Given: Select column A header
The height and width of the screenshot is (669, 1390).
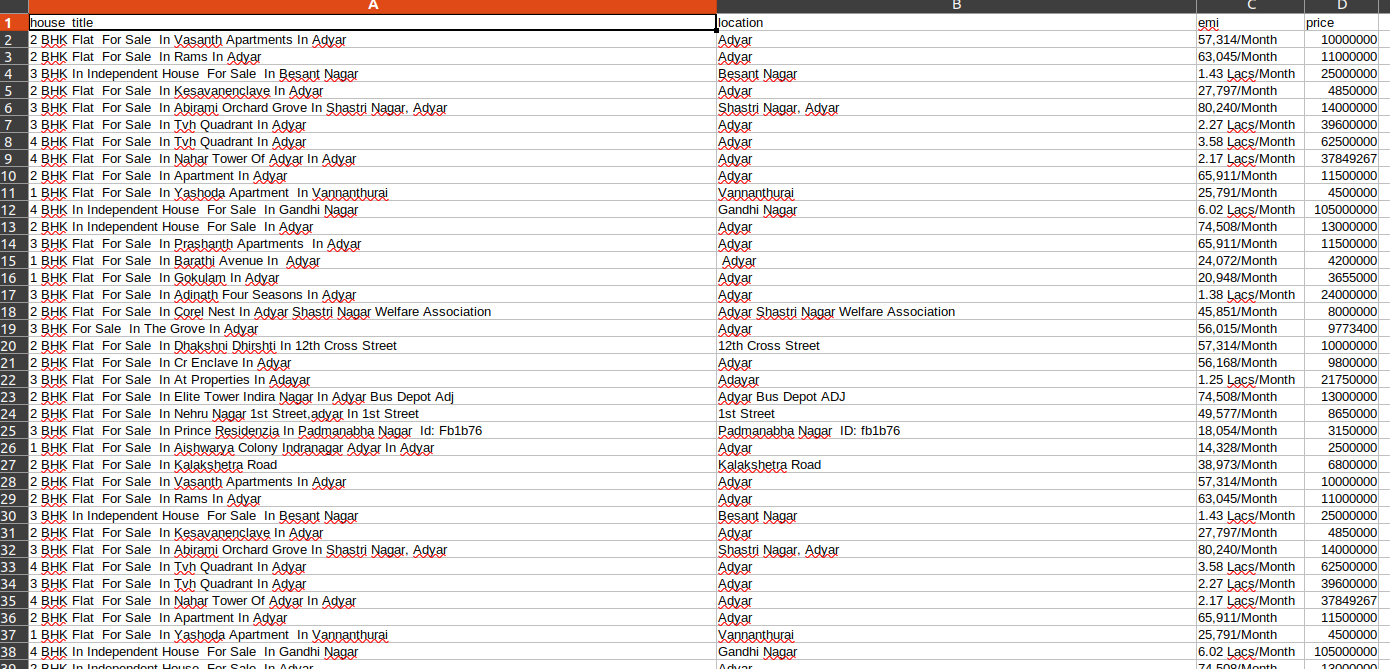Looking at the screenshot, I should [372, 6].
